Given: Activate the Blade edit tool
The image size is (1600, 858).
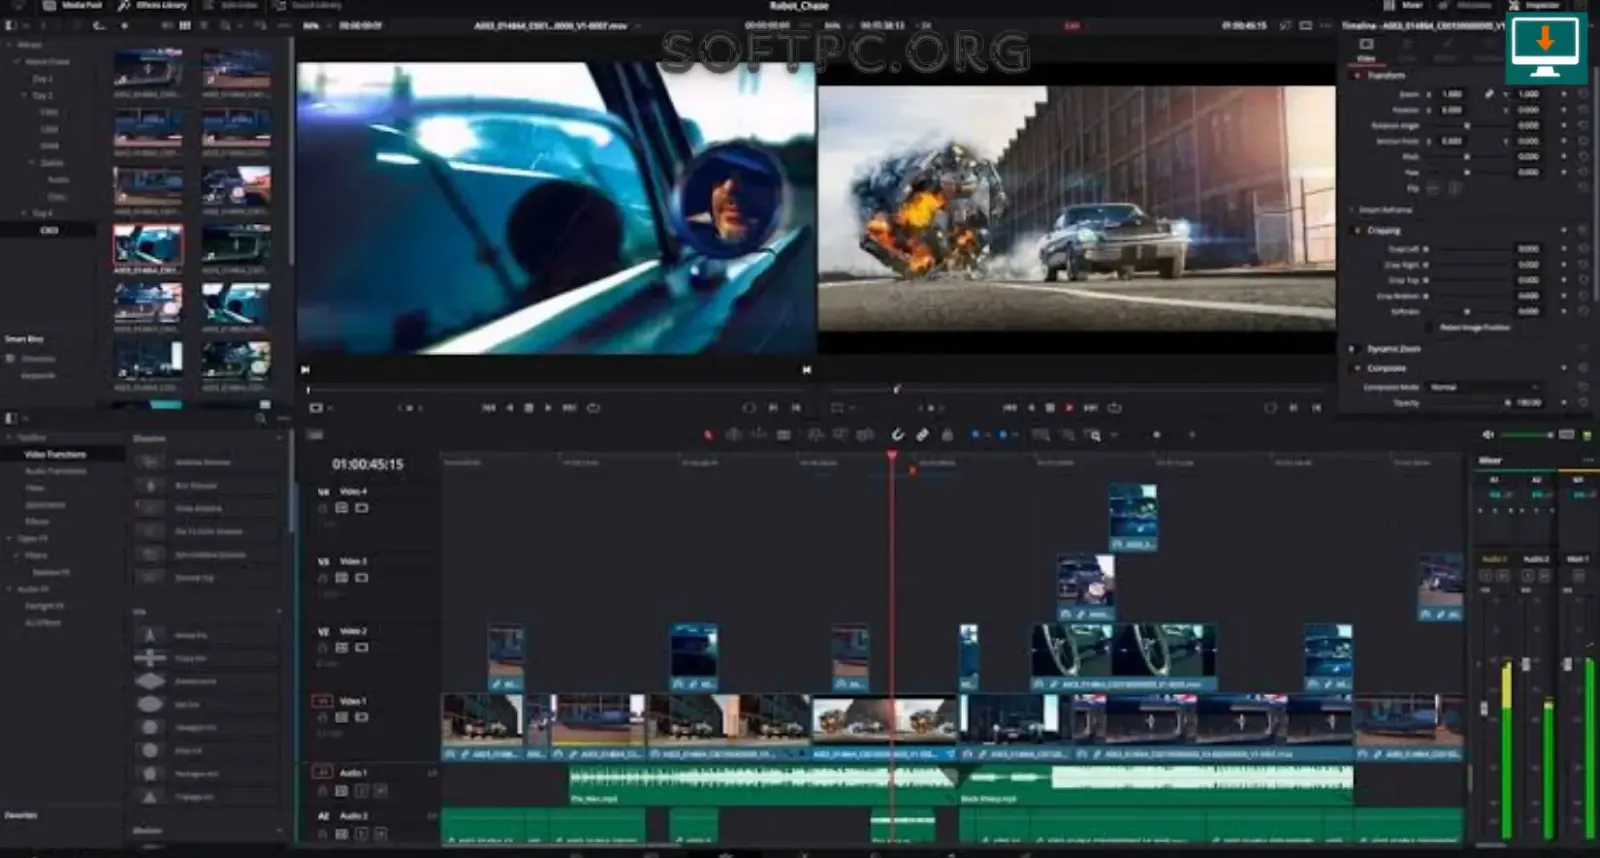Looking at the screenshot, I should (784, 435).
